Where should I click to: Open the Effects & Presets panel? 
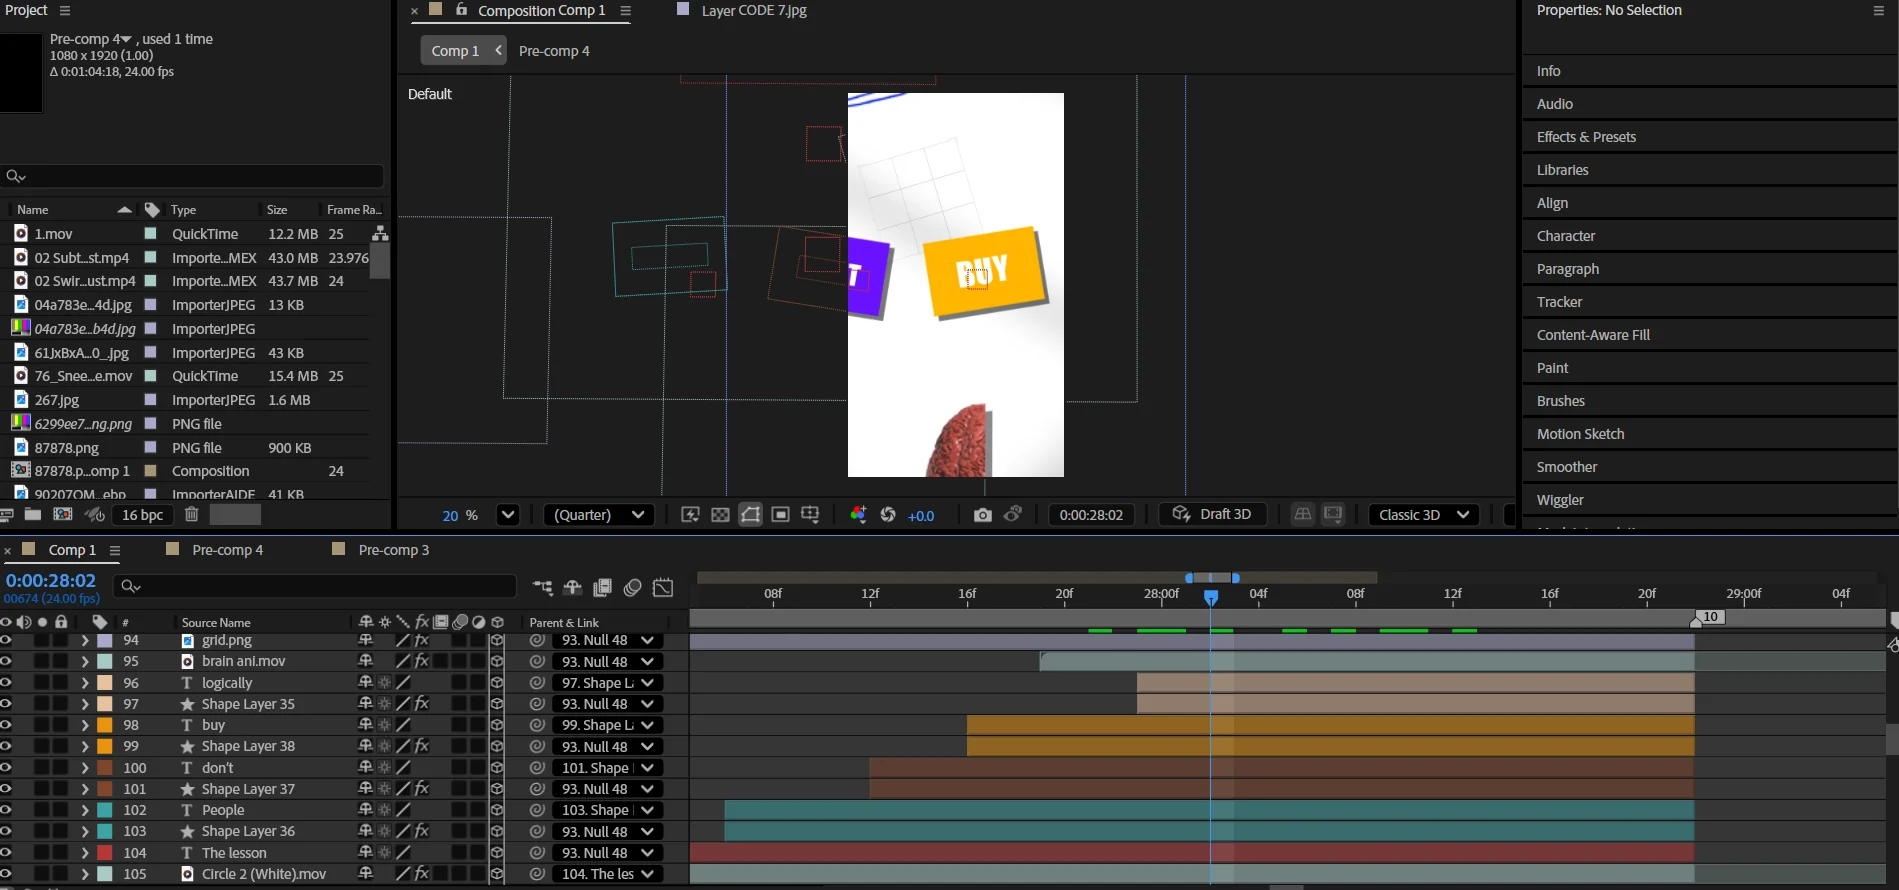pyautogui.click(x=1586, y=137)
